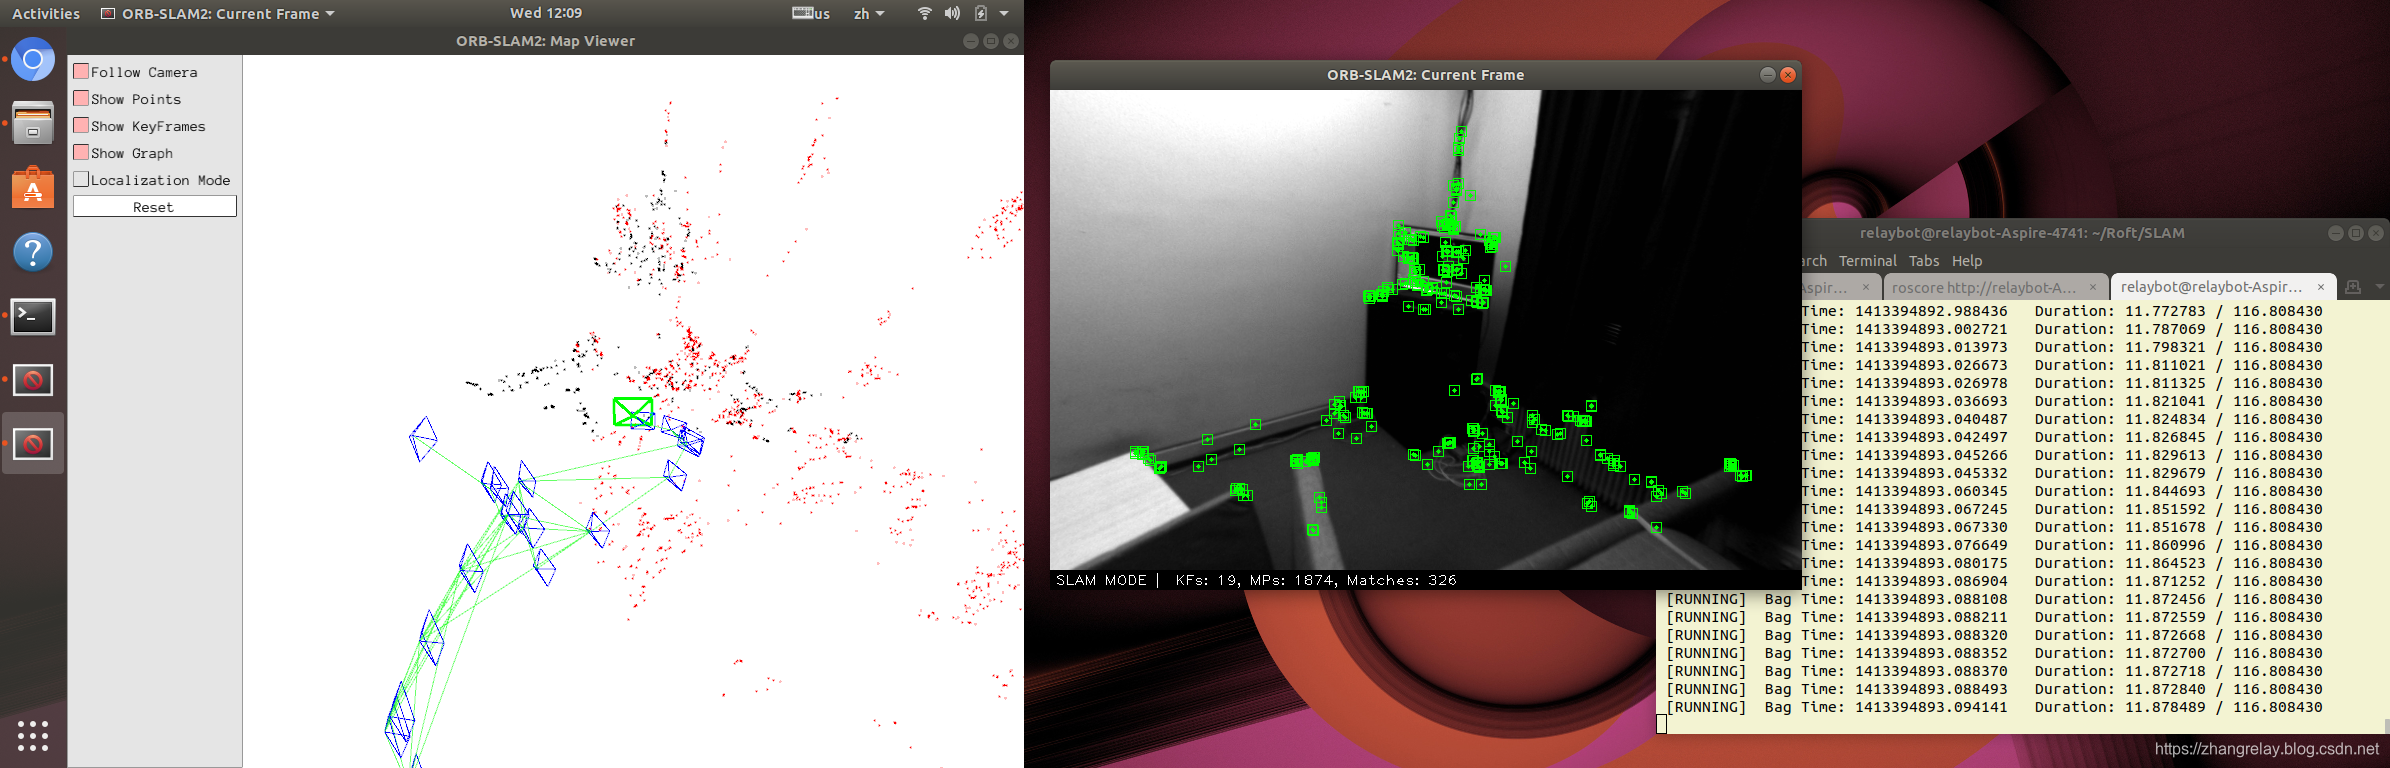Viewport: 2390px width, 768px height.
Task: Close the active 'relaybot@relaybot-Aspir…' tab
Action: pos(2321,287)
